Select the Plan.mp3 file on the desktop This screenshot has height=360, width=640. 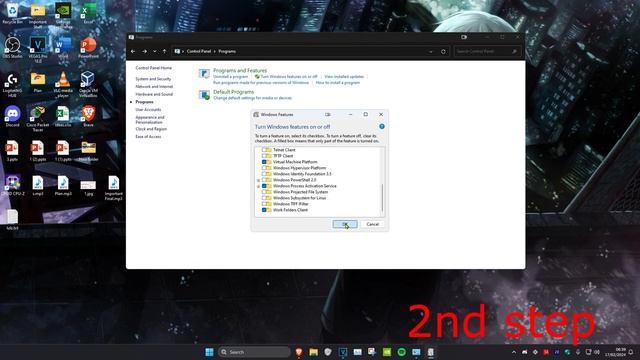click(63, 186)
